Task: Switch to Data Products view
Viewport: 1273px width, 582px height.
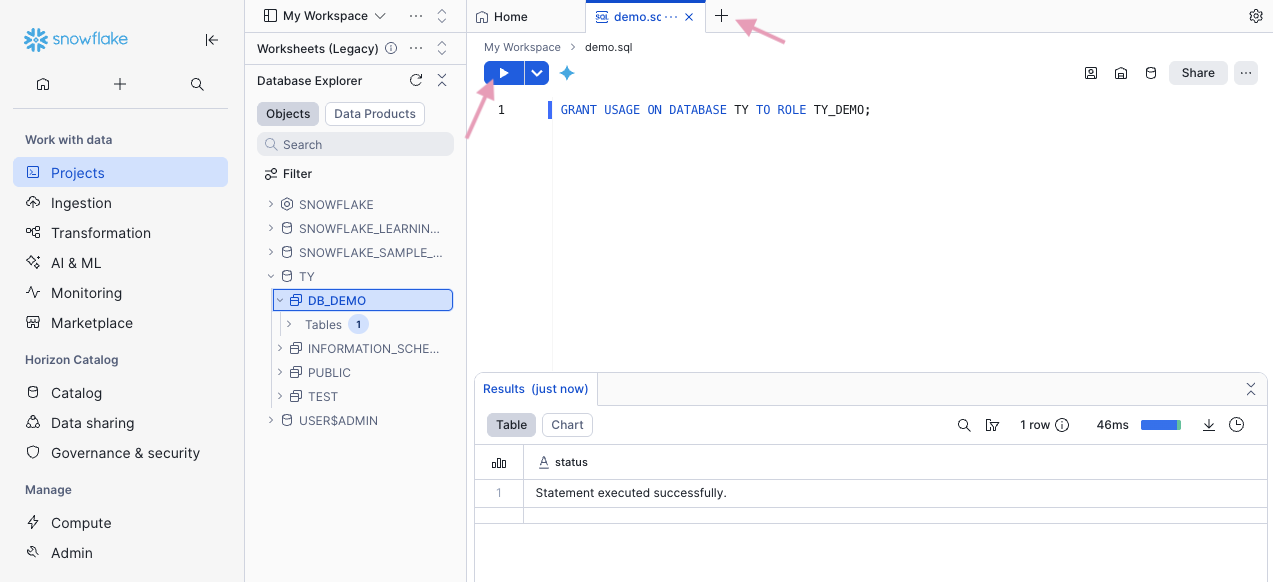Action: pyautogui.click(x=375, y=114)
